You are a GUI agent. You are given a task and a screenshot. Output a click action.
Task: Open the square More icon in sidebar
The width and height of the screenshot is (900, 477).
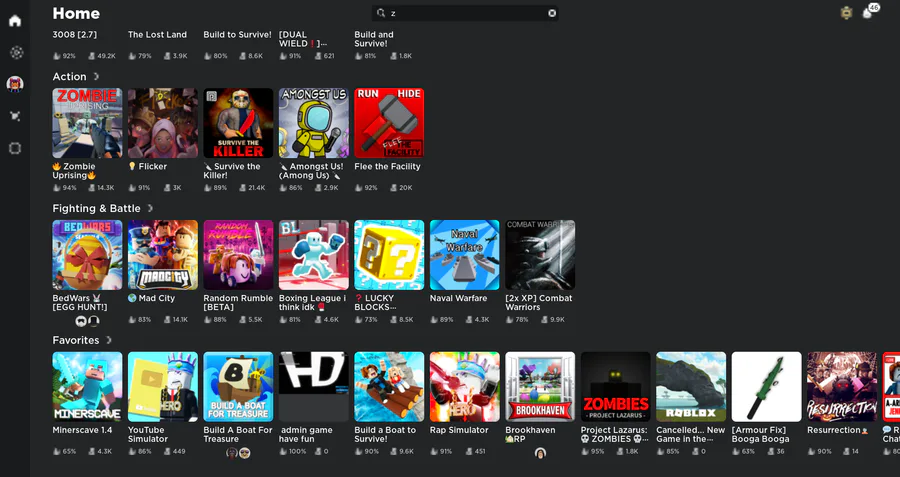(x=15, y=148)
